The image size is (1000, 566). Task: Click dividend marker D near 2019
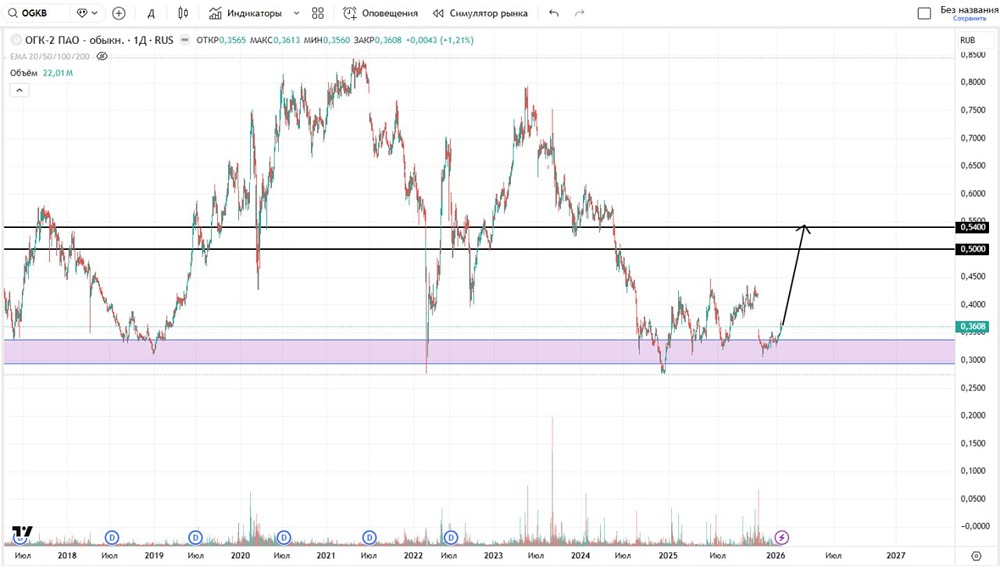[195, 537]
